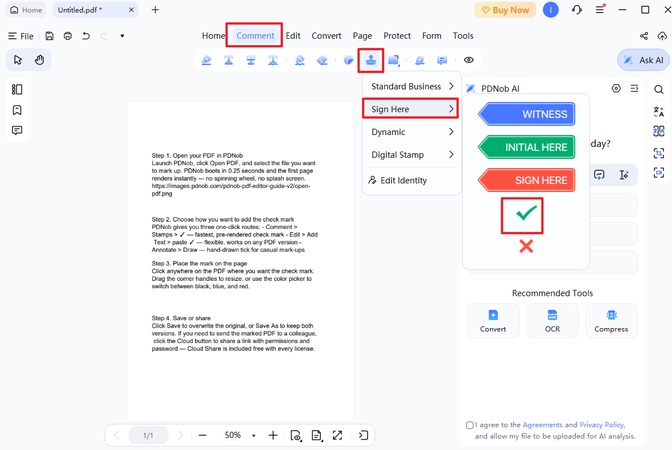Click the Sticker shape tool icon
The image size is (672, 450).
(349, 60)
